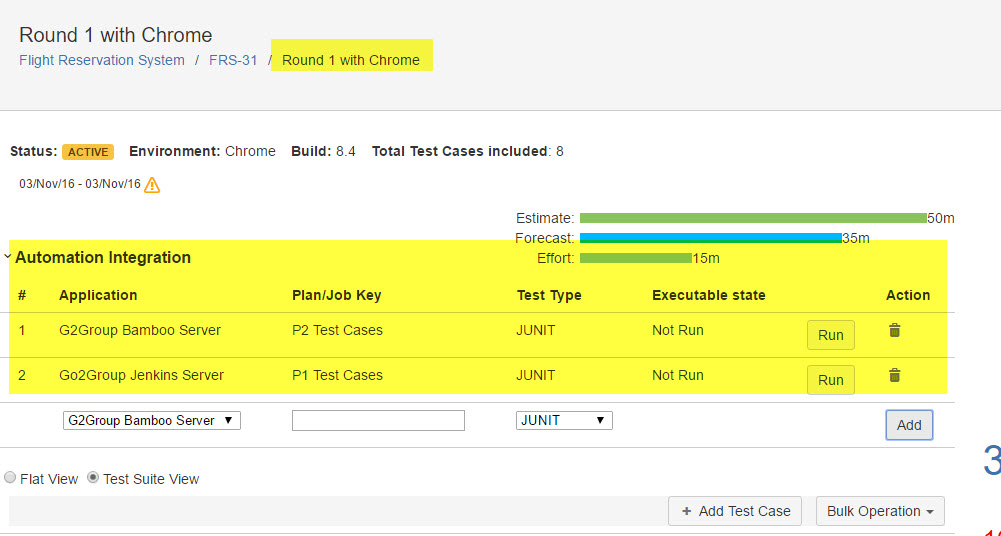Expand the JUNIT test type dropdown
The height and width of the screenshot is (536, 1001).
click(564, 421)
